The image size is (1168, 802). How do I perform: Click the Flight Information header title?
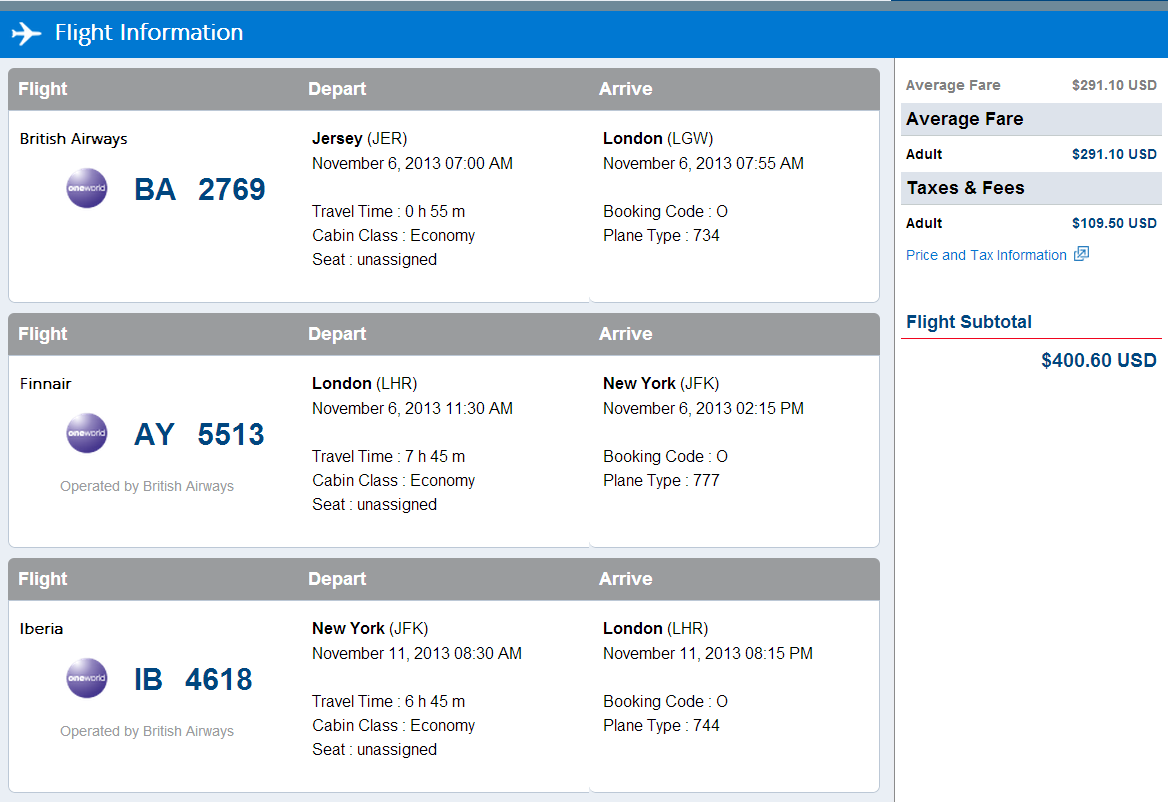(x=149, y=33)
